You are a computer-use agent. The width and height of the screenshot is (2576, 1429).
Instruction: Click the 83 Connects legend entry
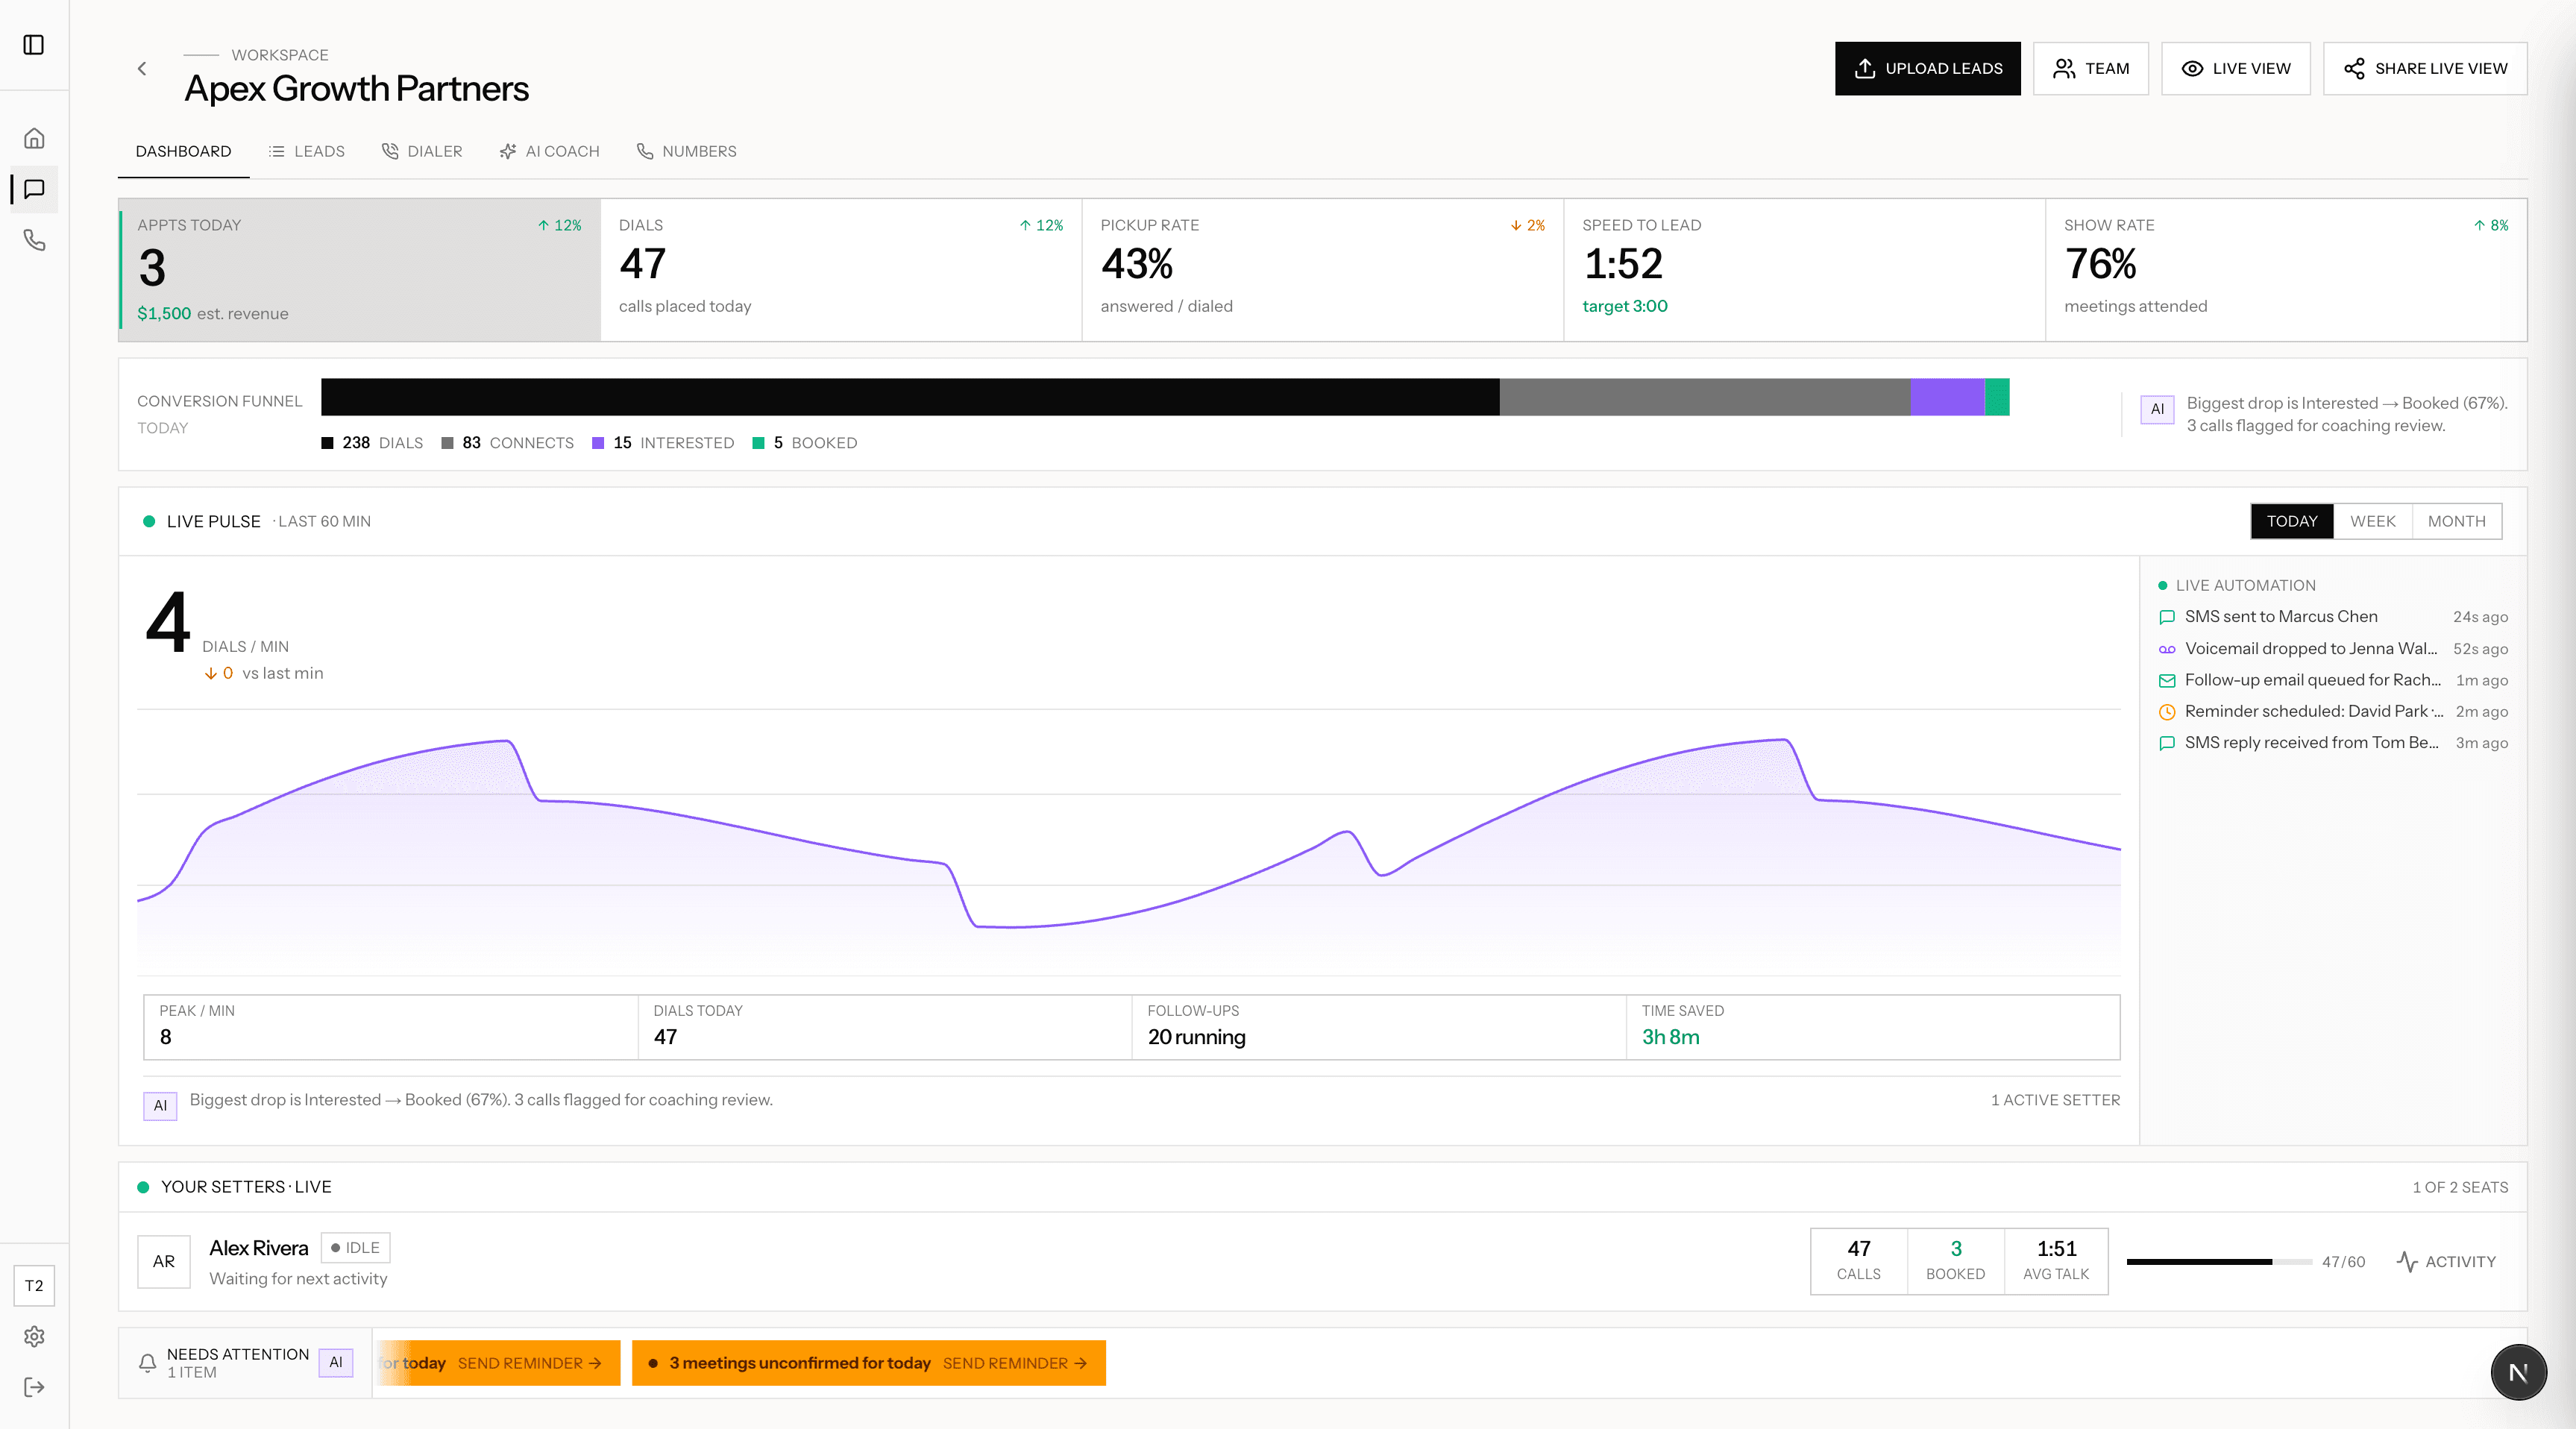[x=507, y=443]
